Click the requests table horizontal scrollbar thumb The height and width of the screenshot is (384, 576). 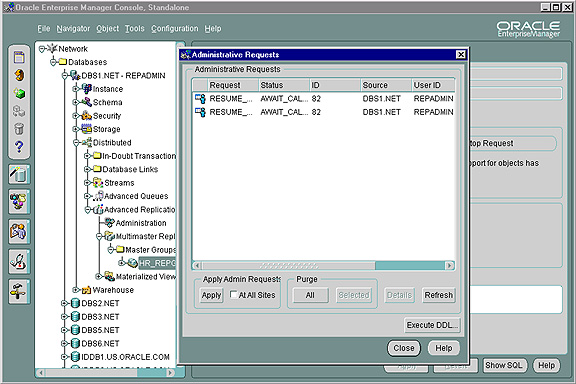click(288, 265)
